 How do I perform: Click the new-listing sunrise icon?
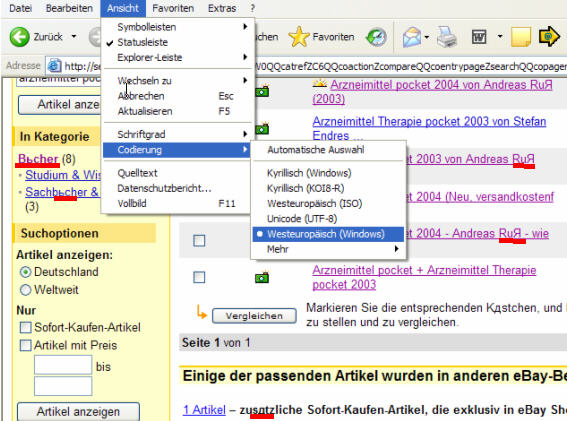click(x=320, y=83)
